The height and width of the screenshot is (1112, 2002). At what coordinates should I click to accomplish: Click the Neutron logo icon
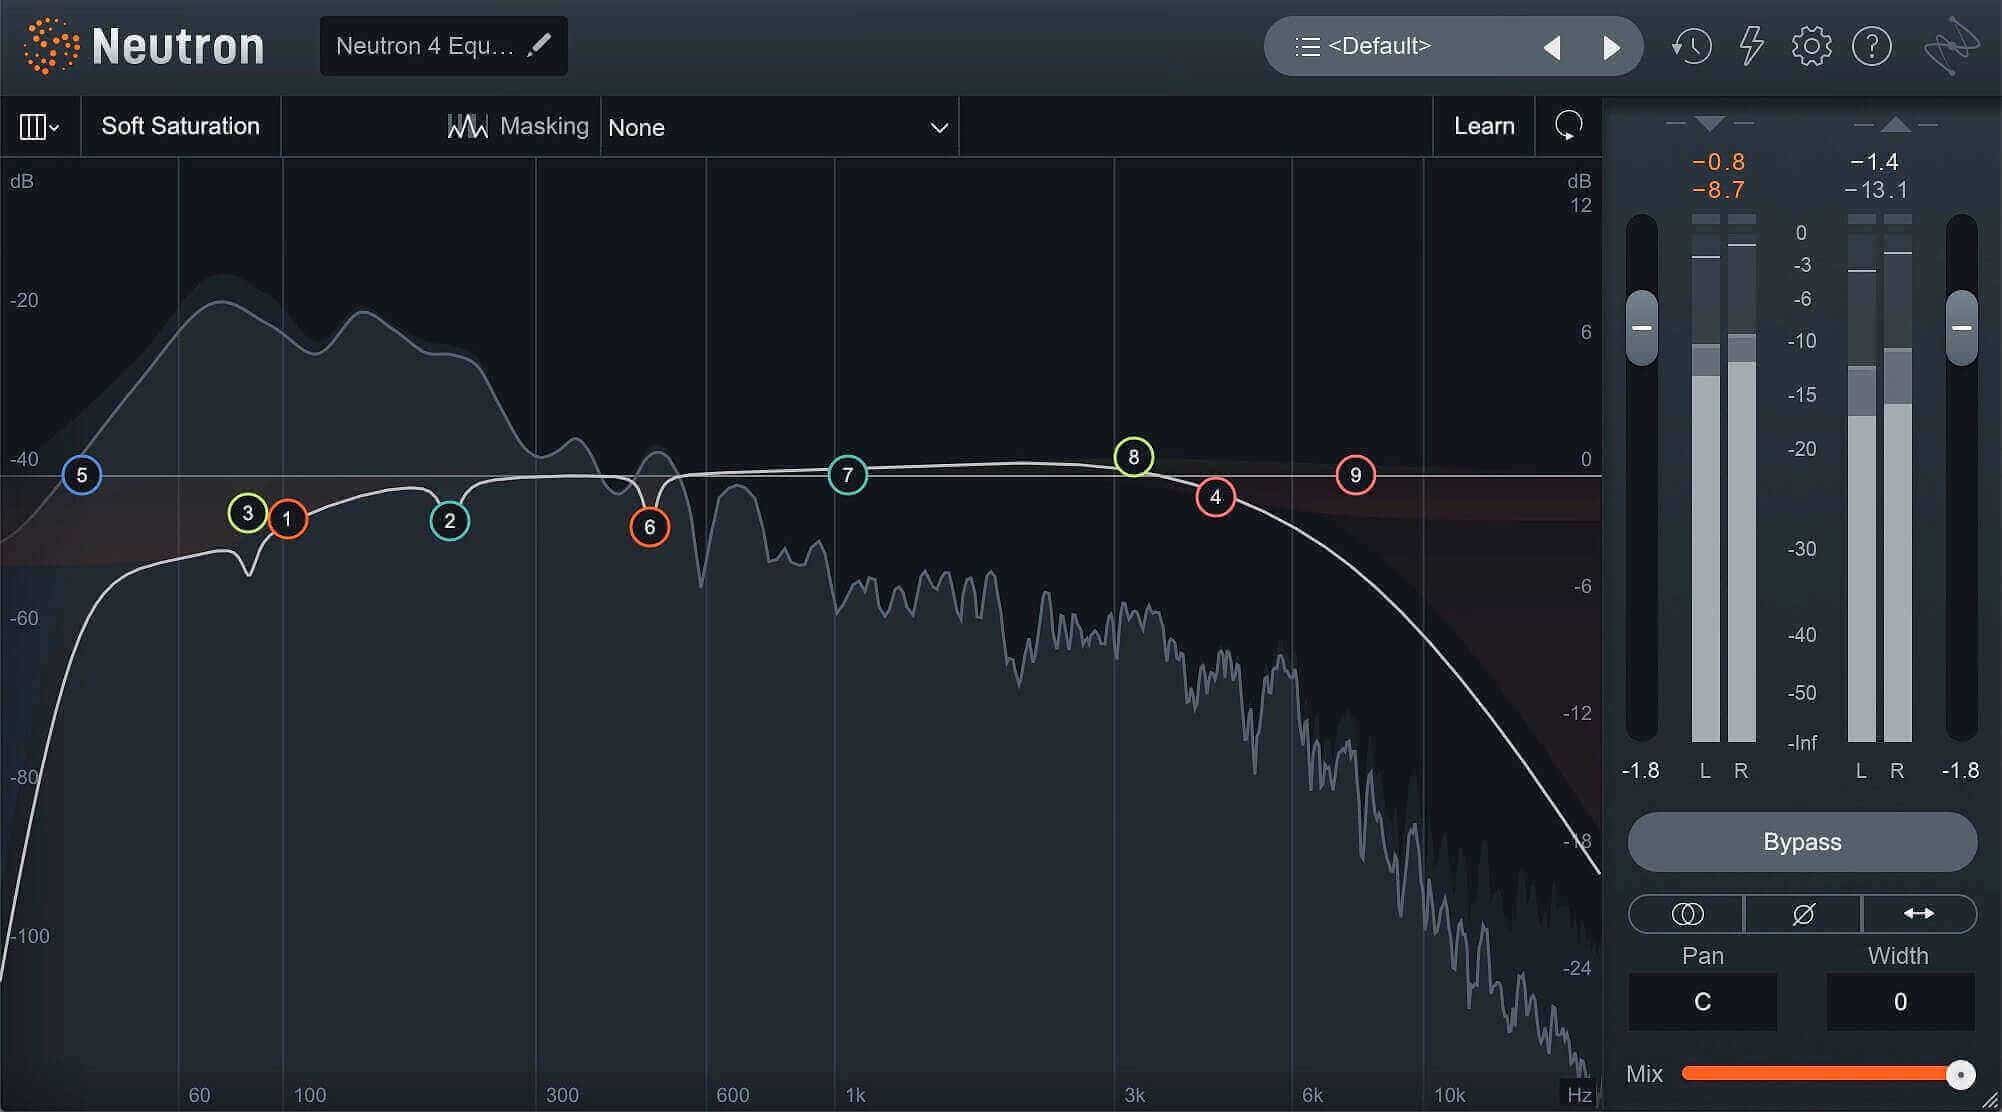50,46
